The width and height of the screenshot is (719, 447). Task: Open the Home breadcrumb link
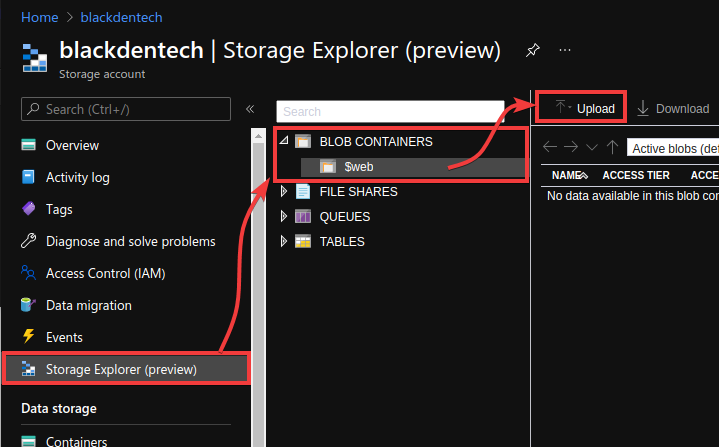39,17
